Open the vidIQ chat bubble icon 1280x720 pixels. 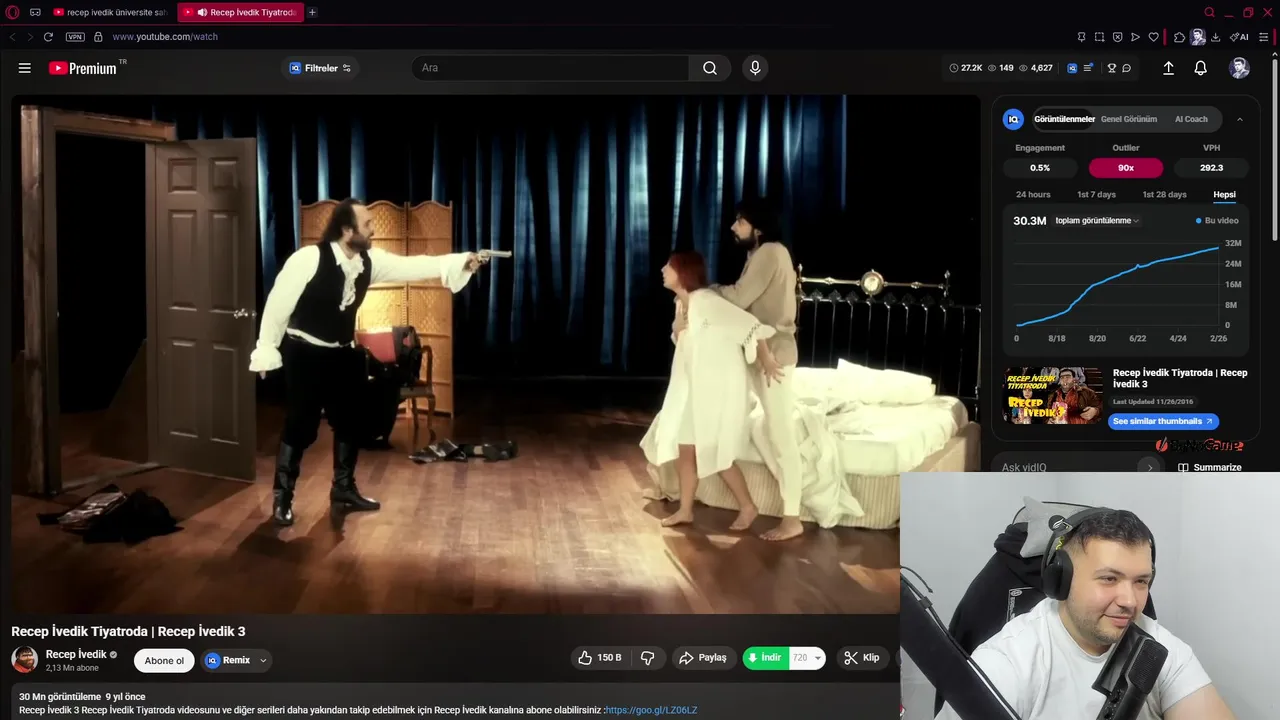[1126, 68]
